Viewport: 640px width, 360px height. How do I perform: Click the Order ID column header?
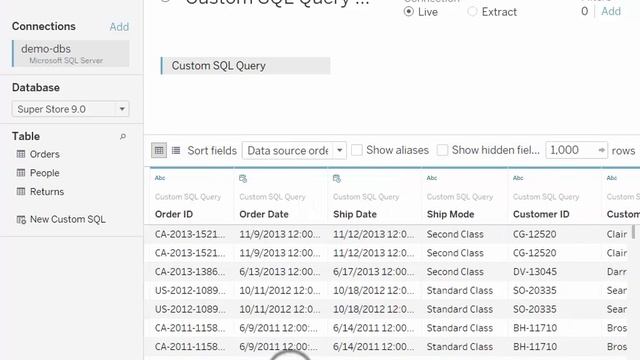tap(174, 214)
